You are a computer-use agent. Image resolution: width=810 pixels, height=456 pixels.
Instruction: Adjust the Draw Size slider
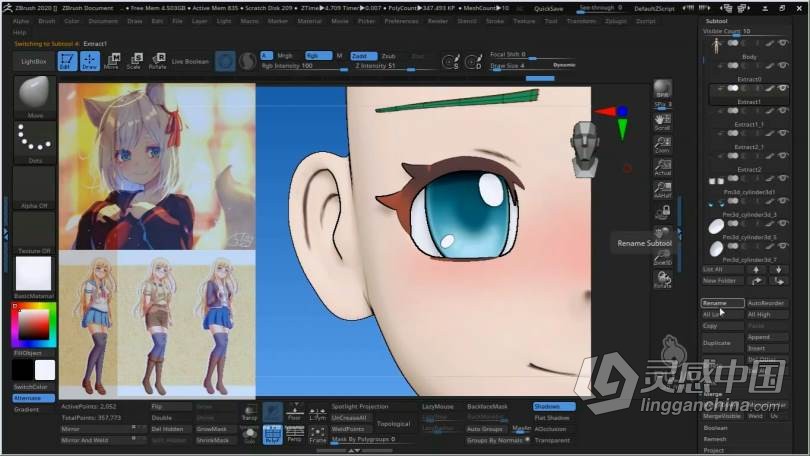click(532, 66)
